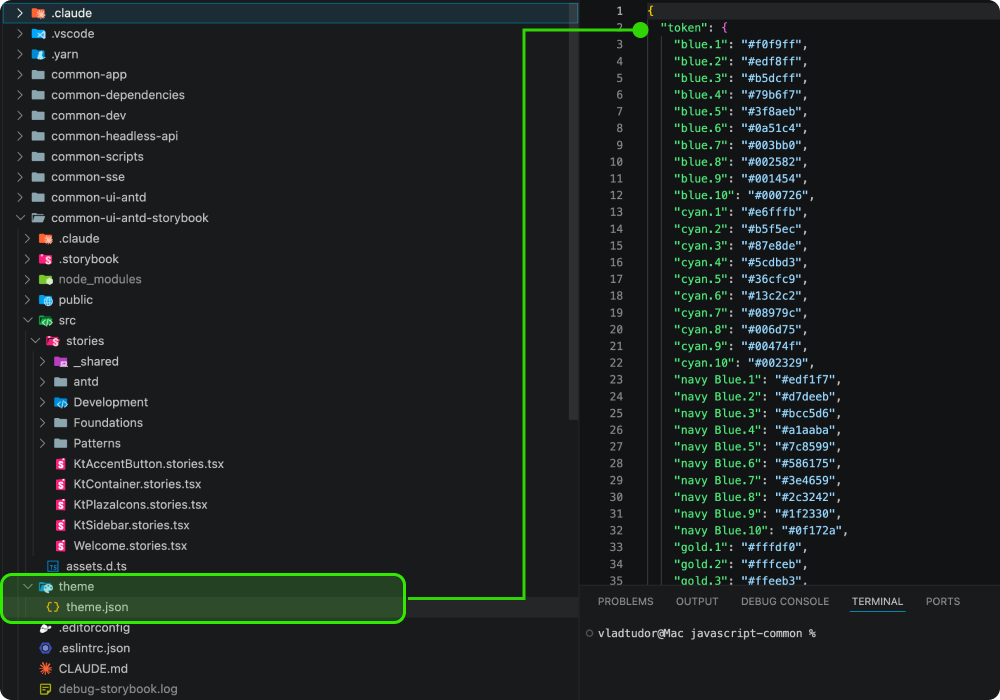Click the "navy Blue.5" value "#7c8599"
The width and height of the screenshot is (1000, 700).
[805, 447]
